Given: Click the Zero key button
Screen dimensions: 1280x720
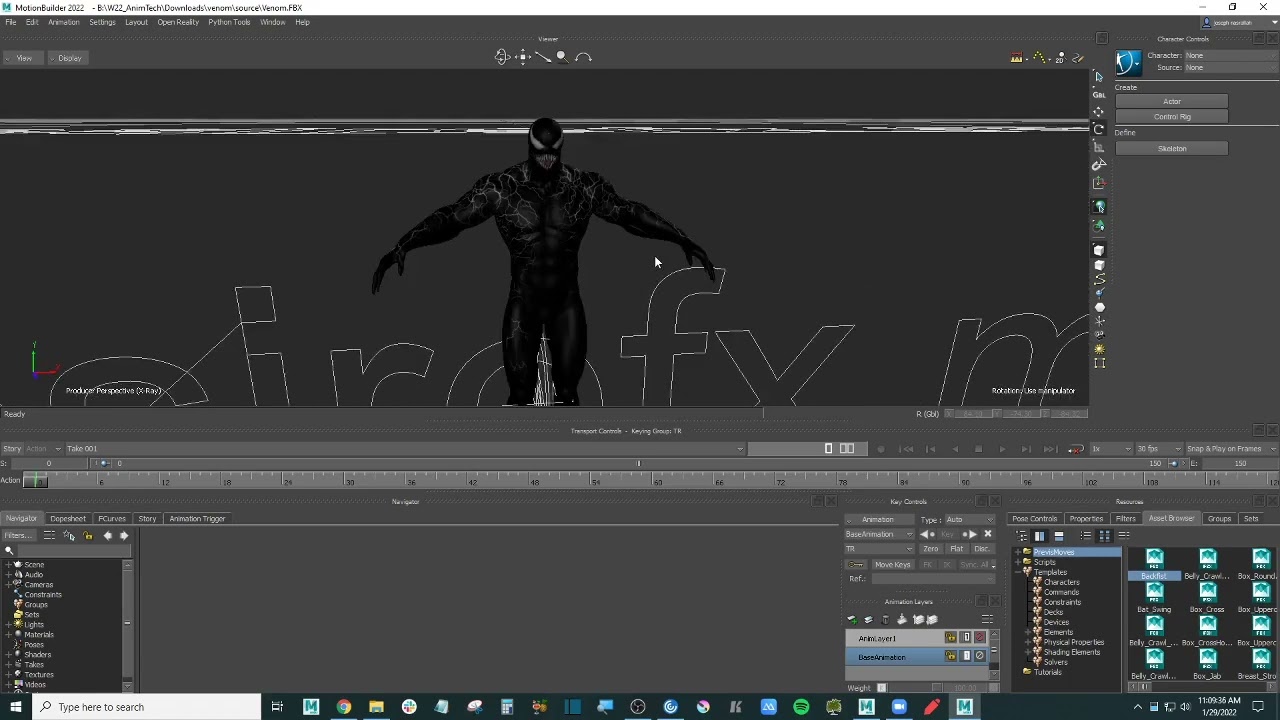Looking at the screenshot, I should (931, 549).
